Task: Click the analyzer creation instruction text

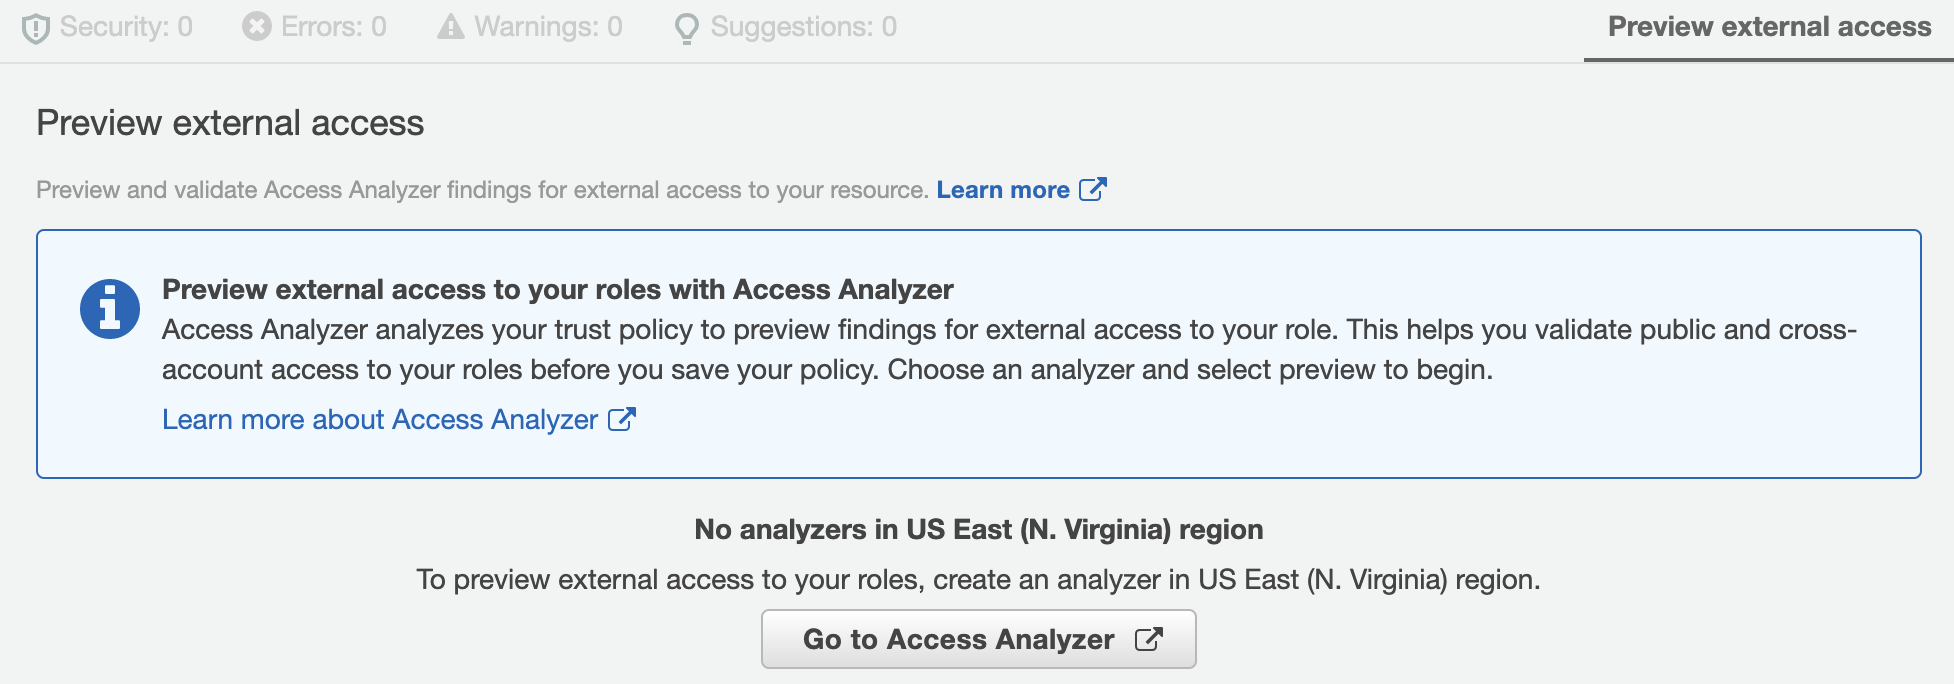Action: coord(978,576)
